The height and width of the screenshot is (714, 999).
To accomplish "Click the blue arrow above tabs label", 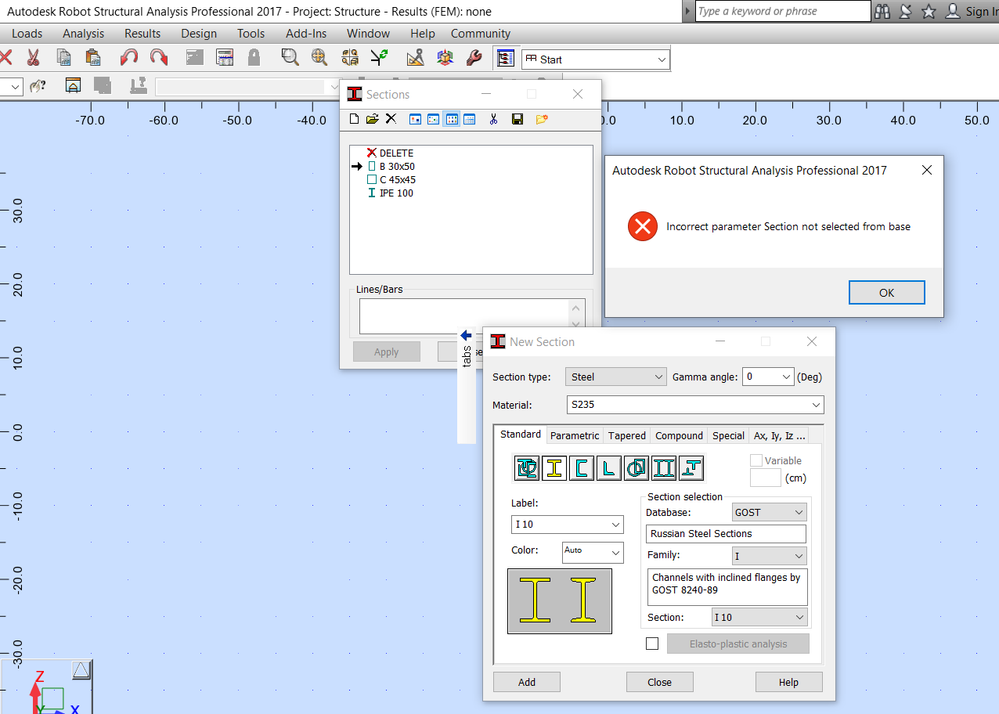I will point(466,336).
